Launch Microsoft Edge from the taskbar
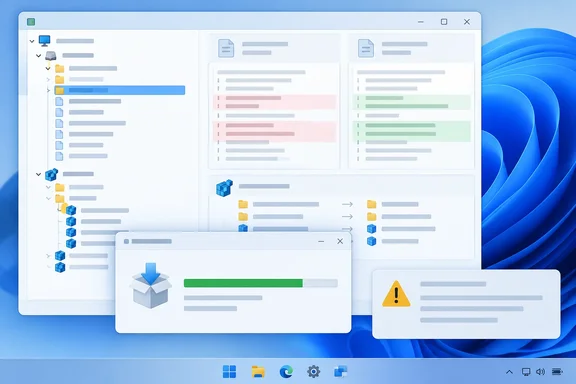 (x=286, y=372)
